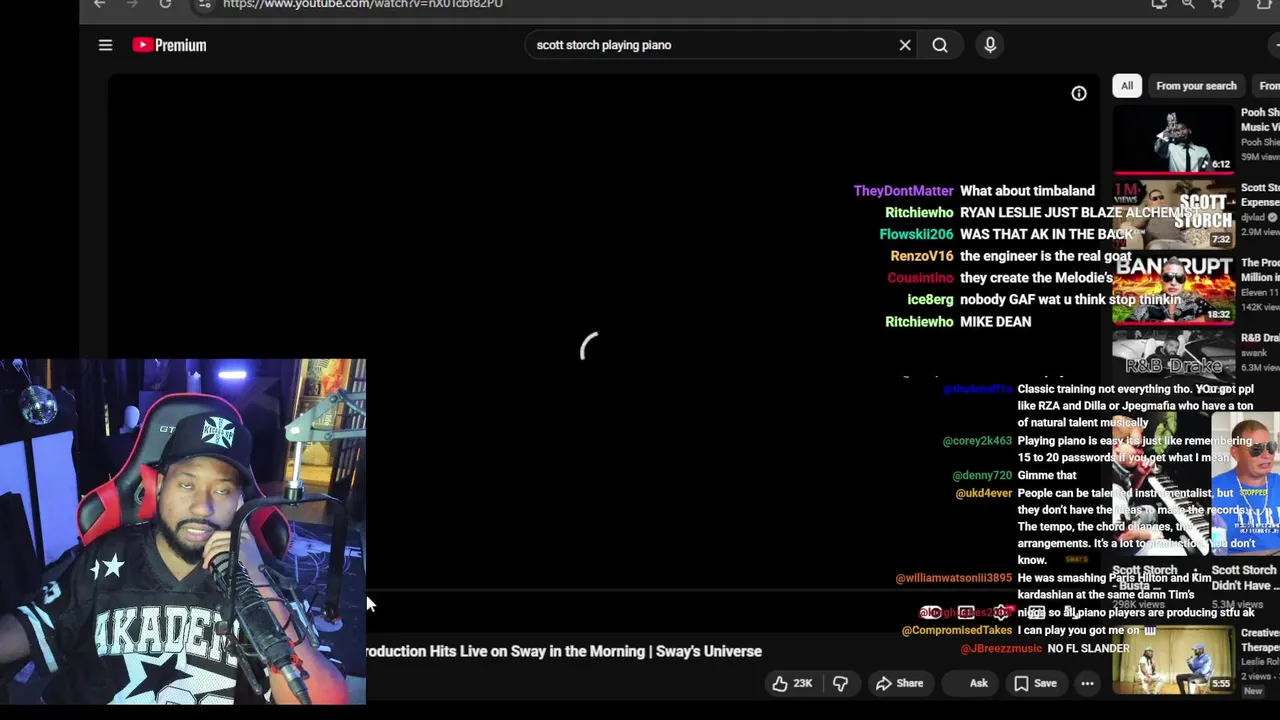Click comment author @JBreezzmusic
The height and width of the screenshot is (720, 1280).
[x=1001, y=649]
